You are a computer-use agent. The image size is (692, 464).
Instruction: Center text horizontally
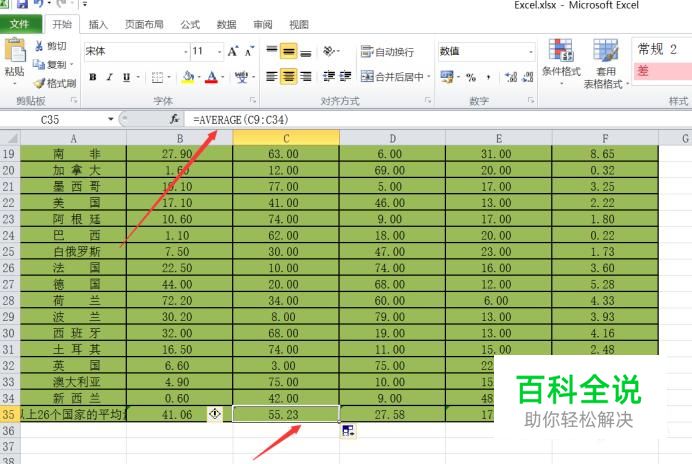point(289,77)
